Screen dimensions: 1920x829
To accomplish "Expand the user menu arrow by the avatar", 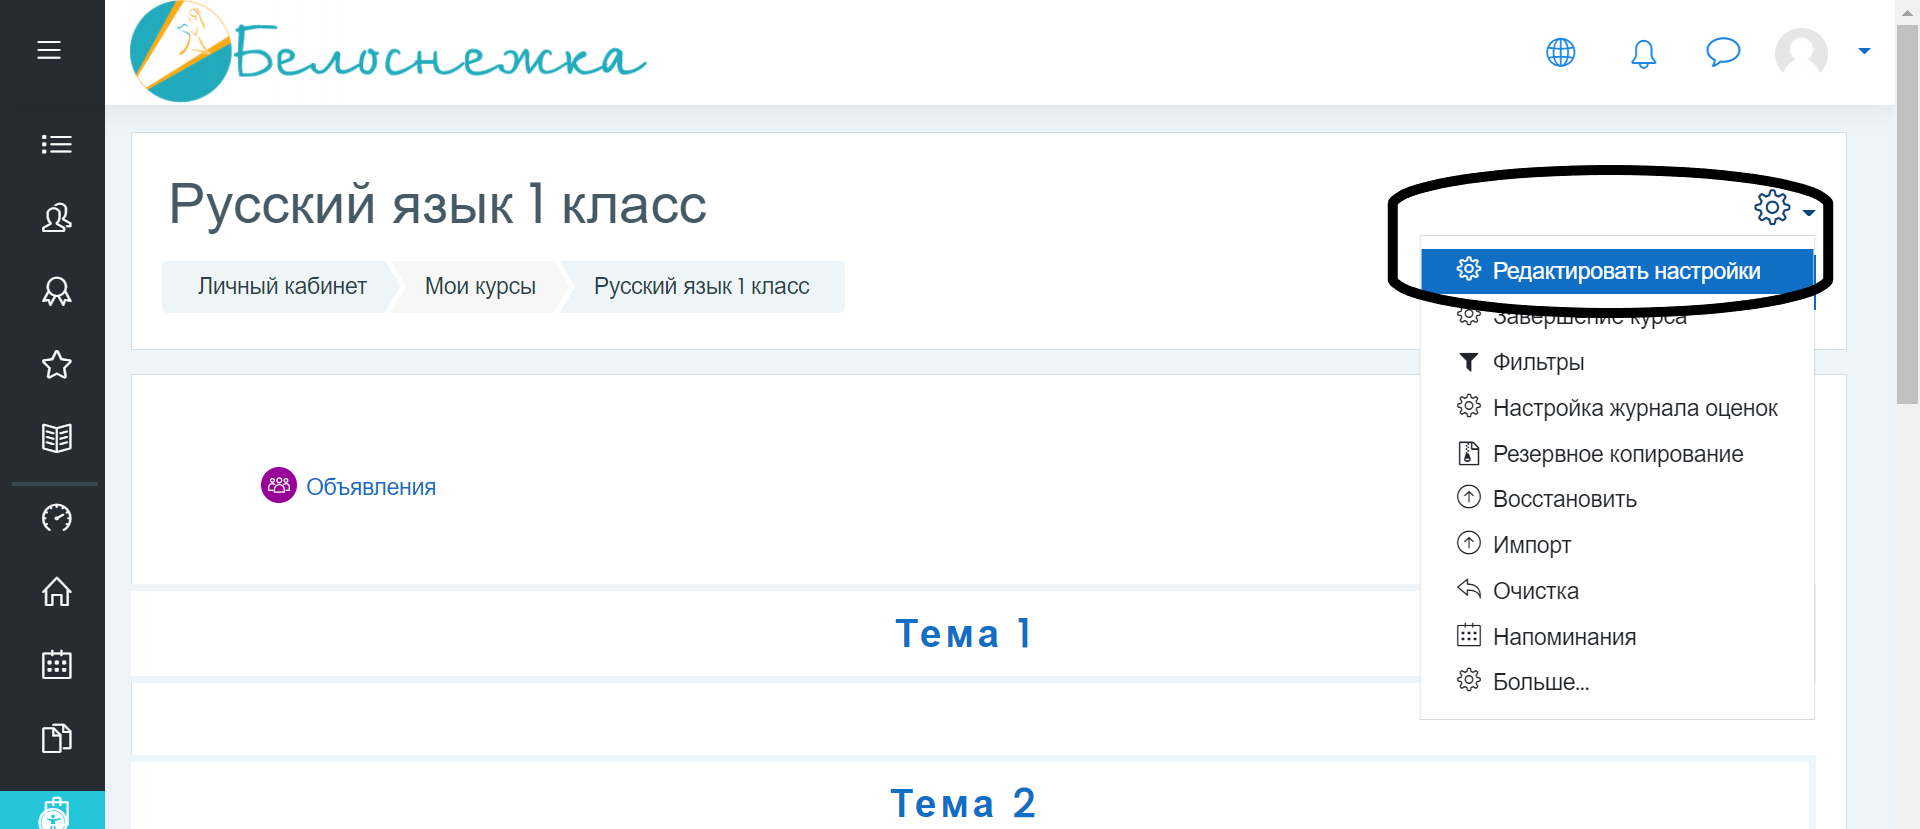I will click(x=1864, y=51).
